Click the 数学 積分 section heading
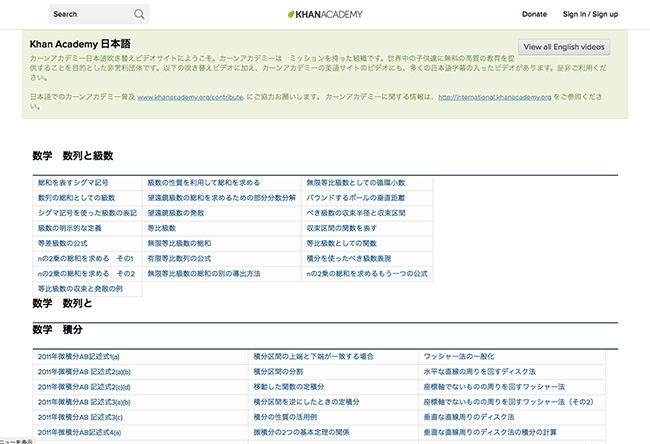Screen dimensions: 650x444 tap(58, 330)
